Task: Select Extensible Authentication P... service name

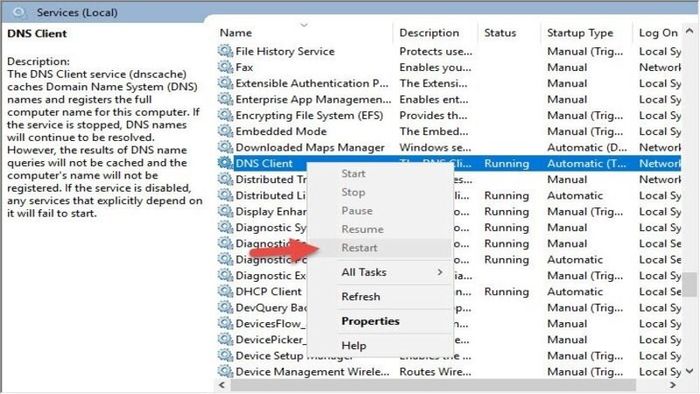Action: point(312,83)
